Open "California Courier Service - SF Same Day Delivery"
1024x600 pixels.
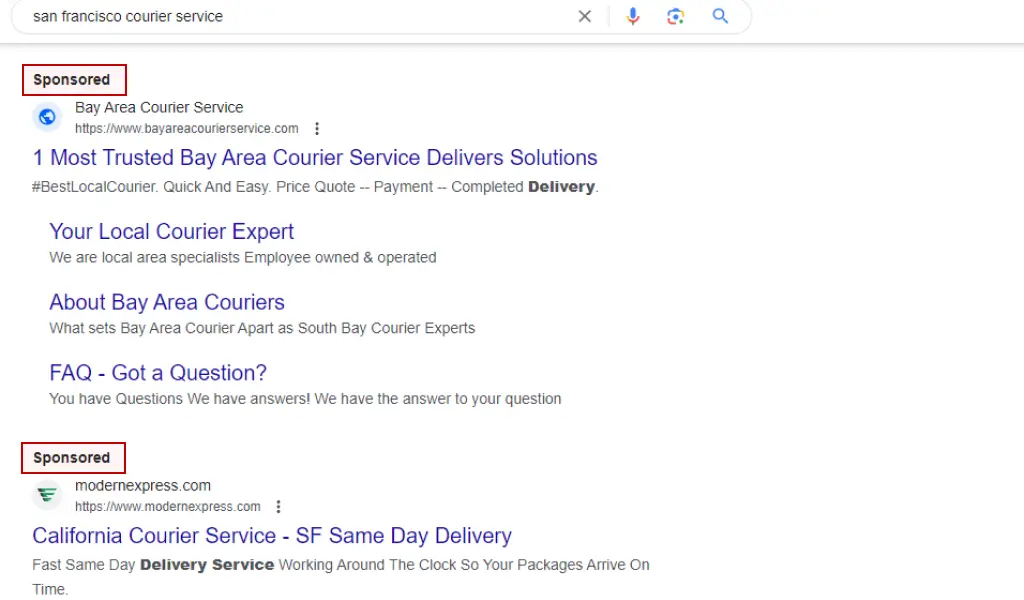272,535
